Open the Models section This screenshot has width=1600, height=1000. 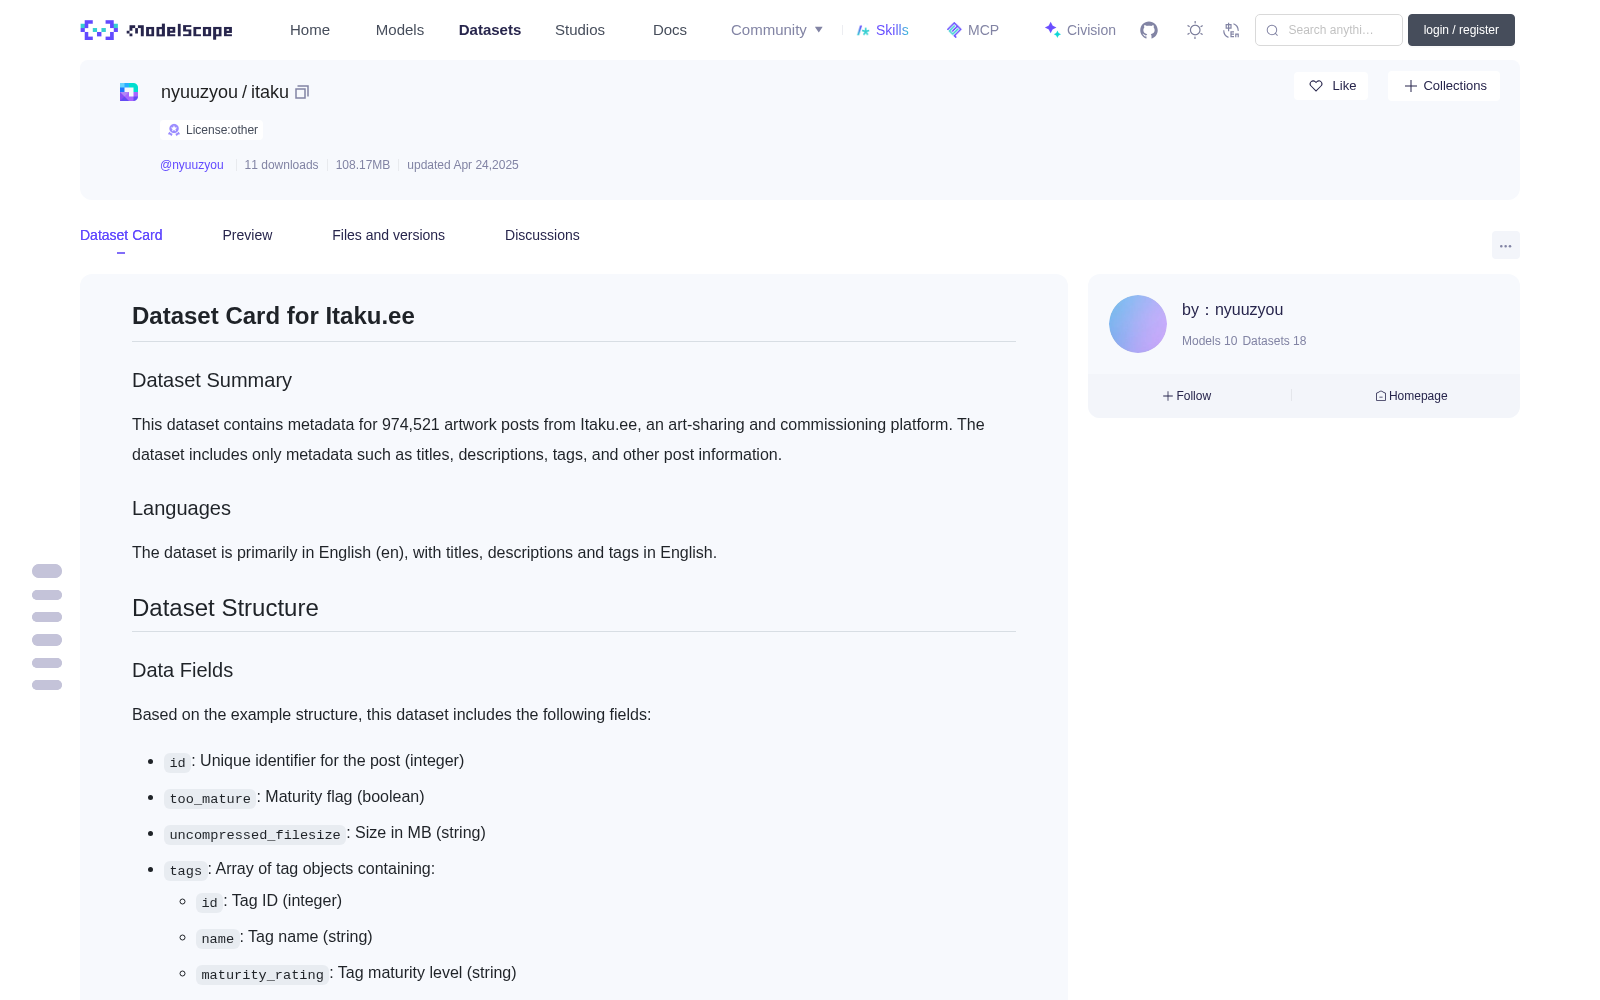click(400, 30)
